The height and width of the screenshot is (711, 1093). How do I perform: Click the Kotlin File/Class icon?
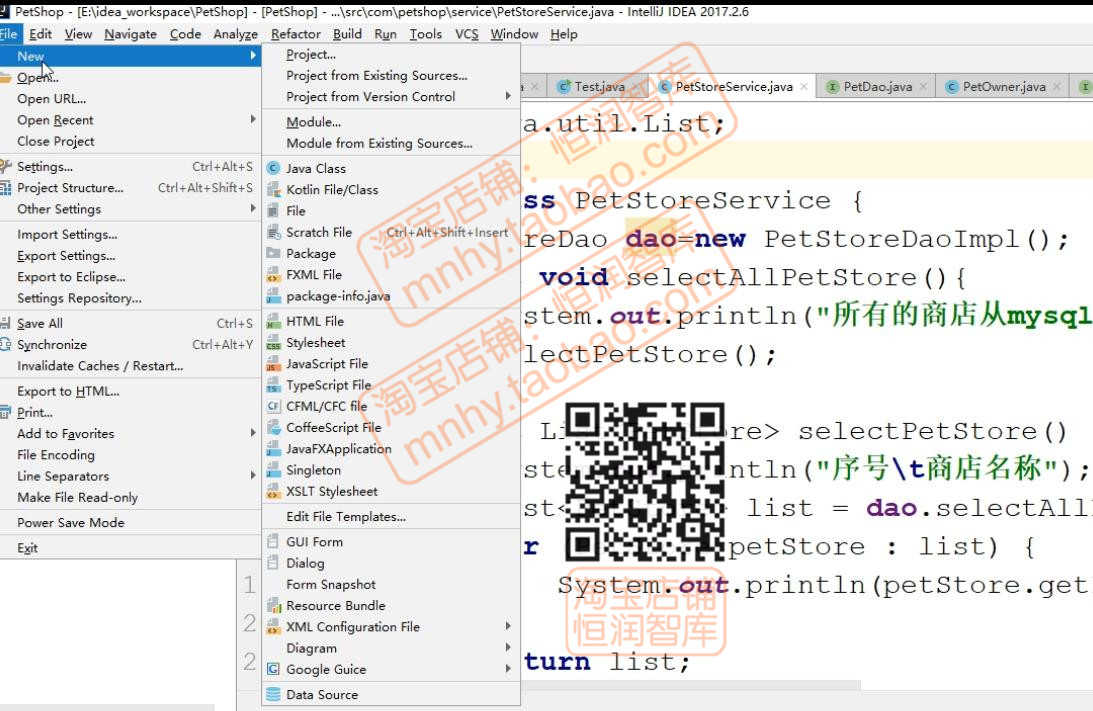(273, 190)
